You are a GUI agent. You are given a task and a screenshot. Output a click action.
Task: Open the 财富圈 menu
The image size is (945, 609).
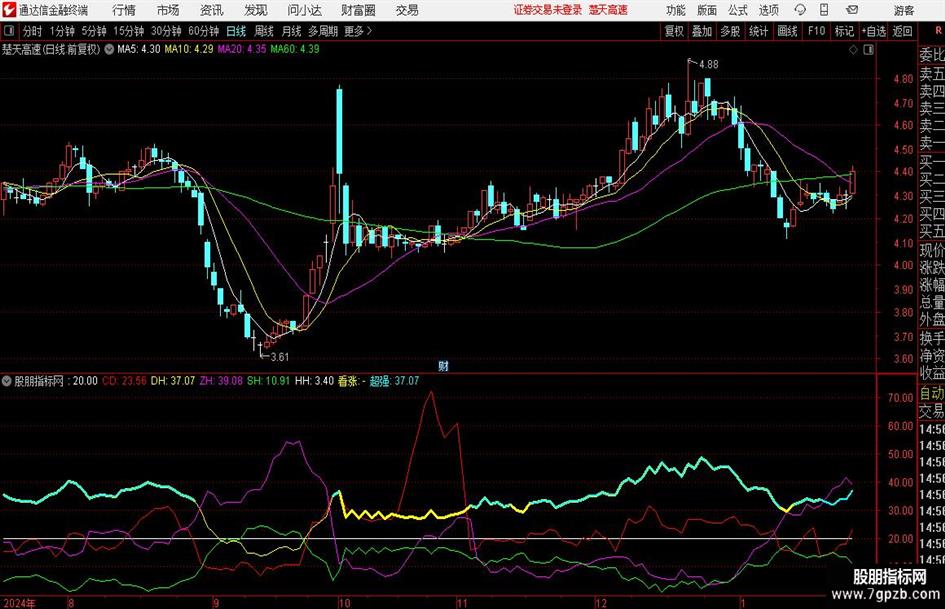(x=358, y=10)
